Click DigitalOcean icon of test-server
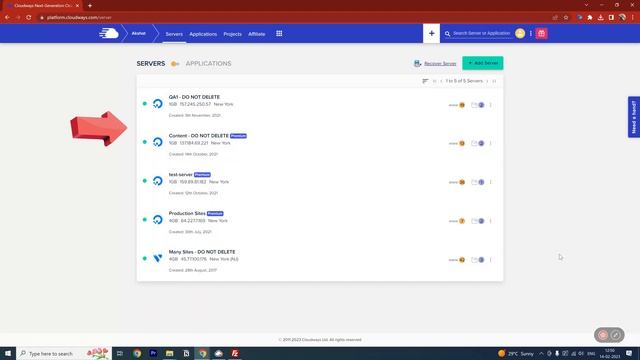 tap(158, 181)
